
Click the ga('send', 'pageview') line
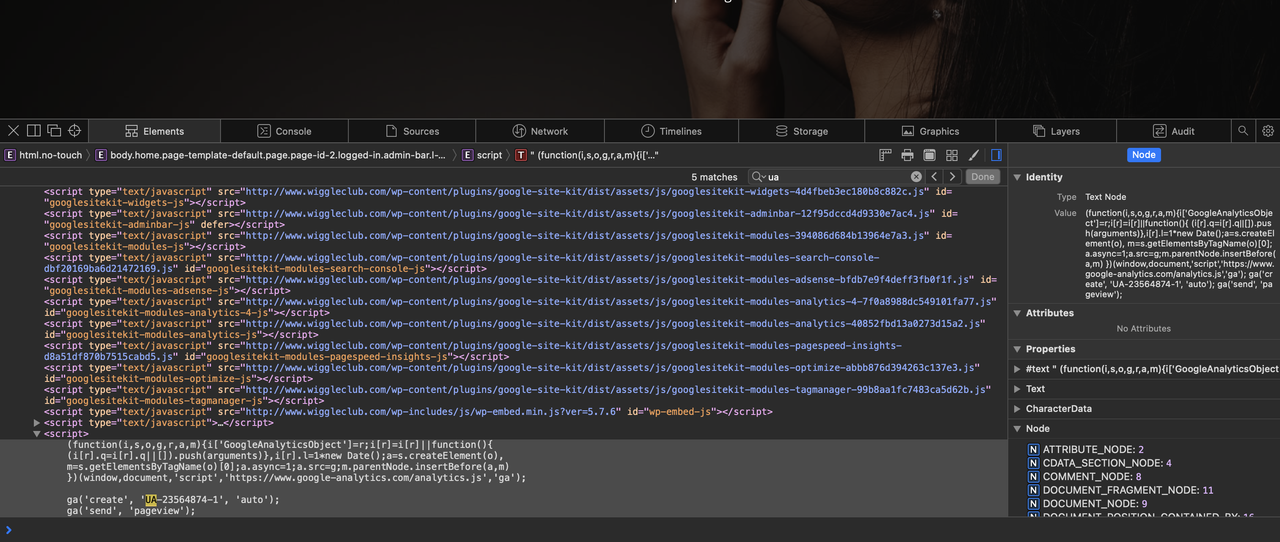[131, 510]
